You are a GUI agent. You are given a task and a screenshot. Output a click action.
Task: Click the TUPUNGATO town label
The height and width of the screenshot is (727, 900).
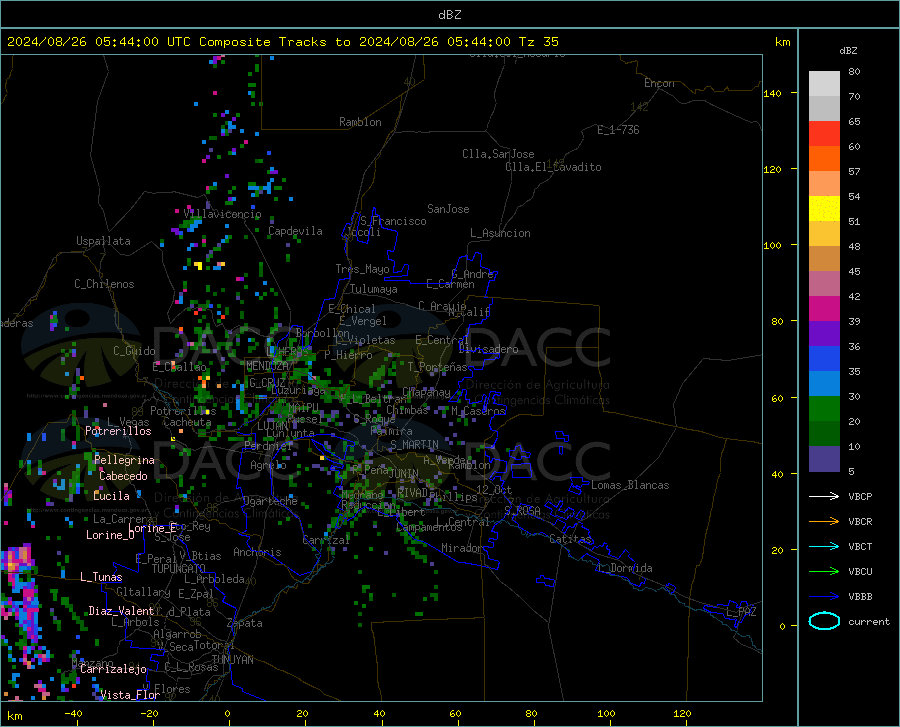pyautogui.click(x=179, y=569)
